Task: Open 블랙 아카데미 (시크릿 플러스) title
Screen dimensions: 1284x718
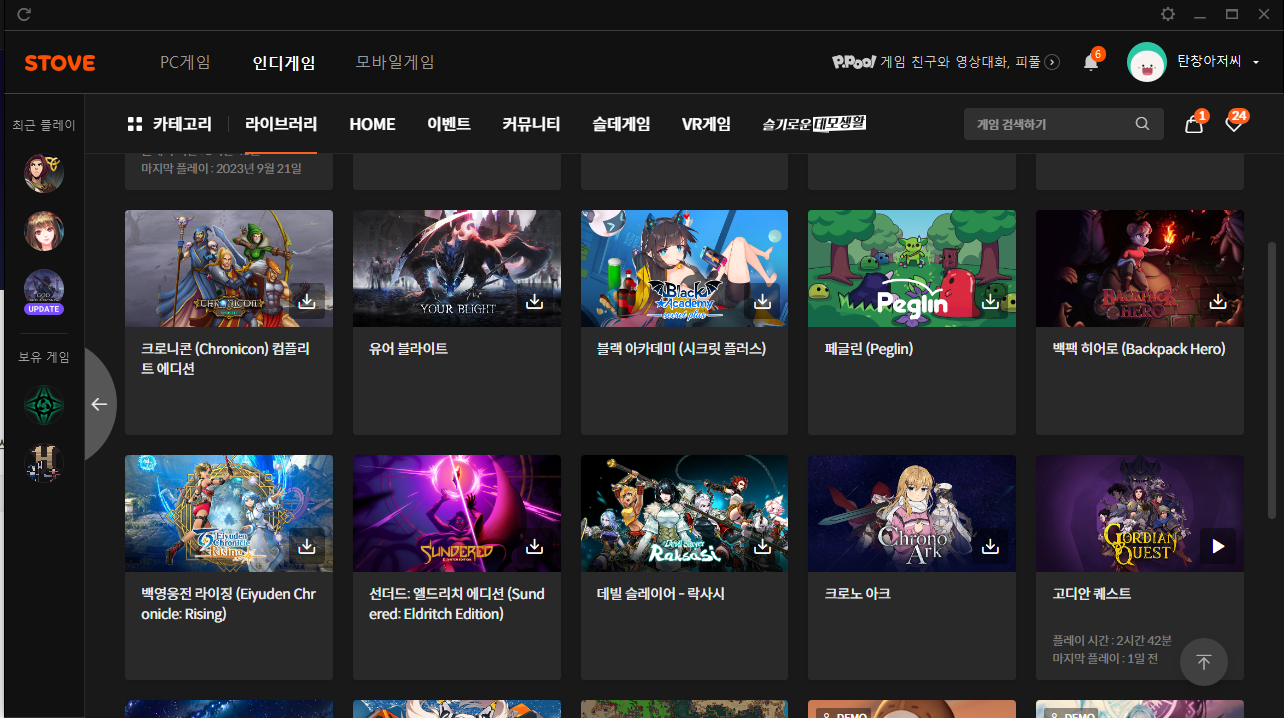Action: tap(681, 349)
